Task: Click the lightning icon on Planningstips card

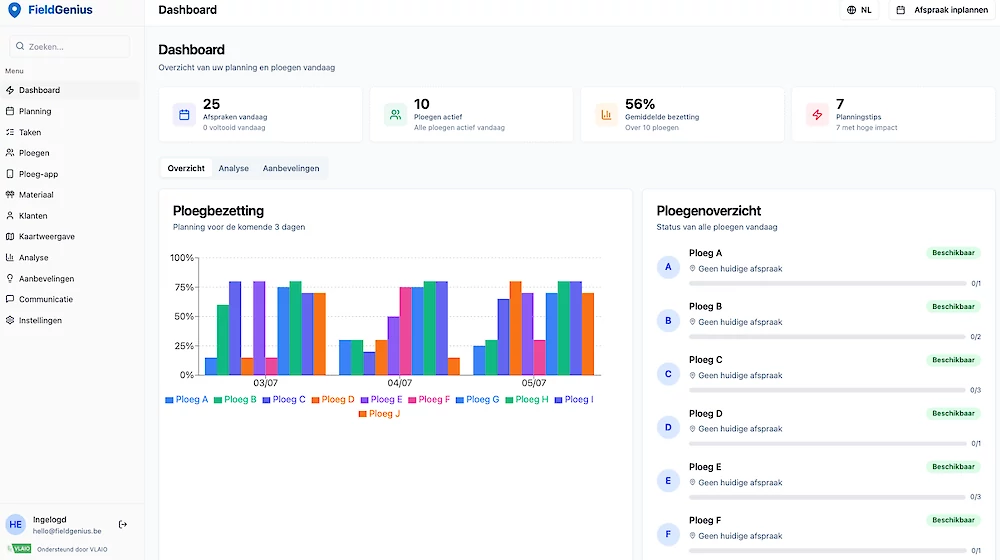Action: click(817, 115)
